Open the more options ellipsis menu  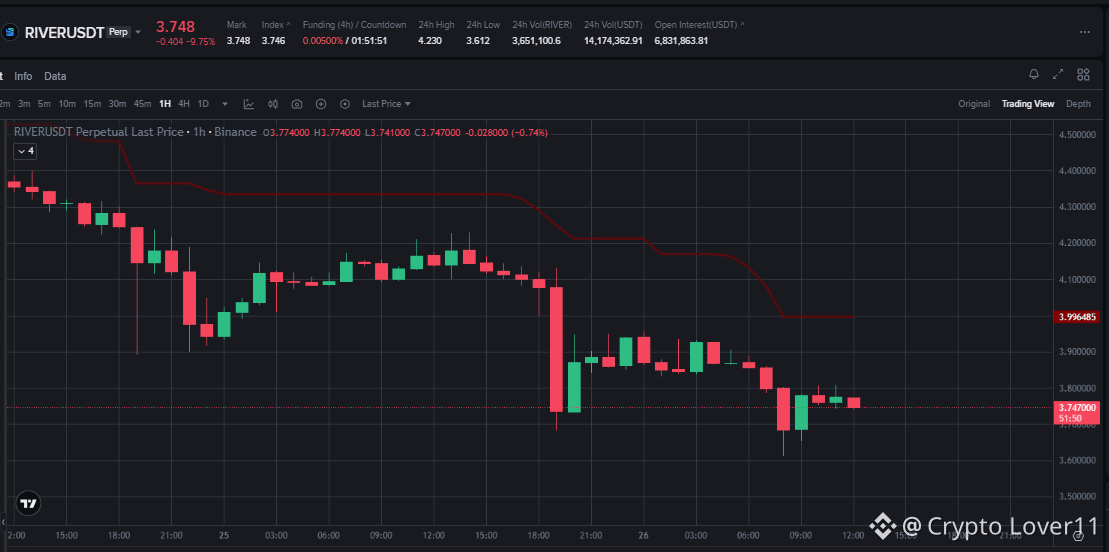pyautogui.click(x=1085, y=33)
